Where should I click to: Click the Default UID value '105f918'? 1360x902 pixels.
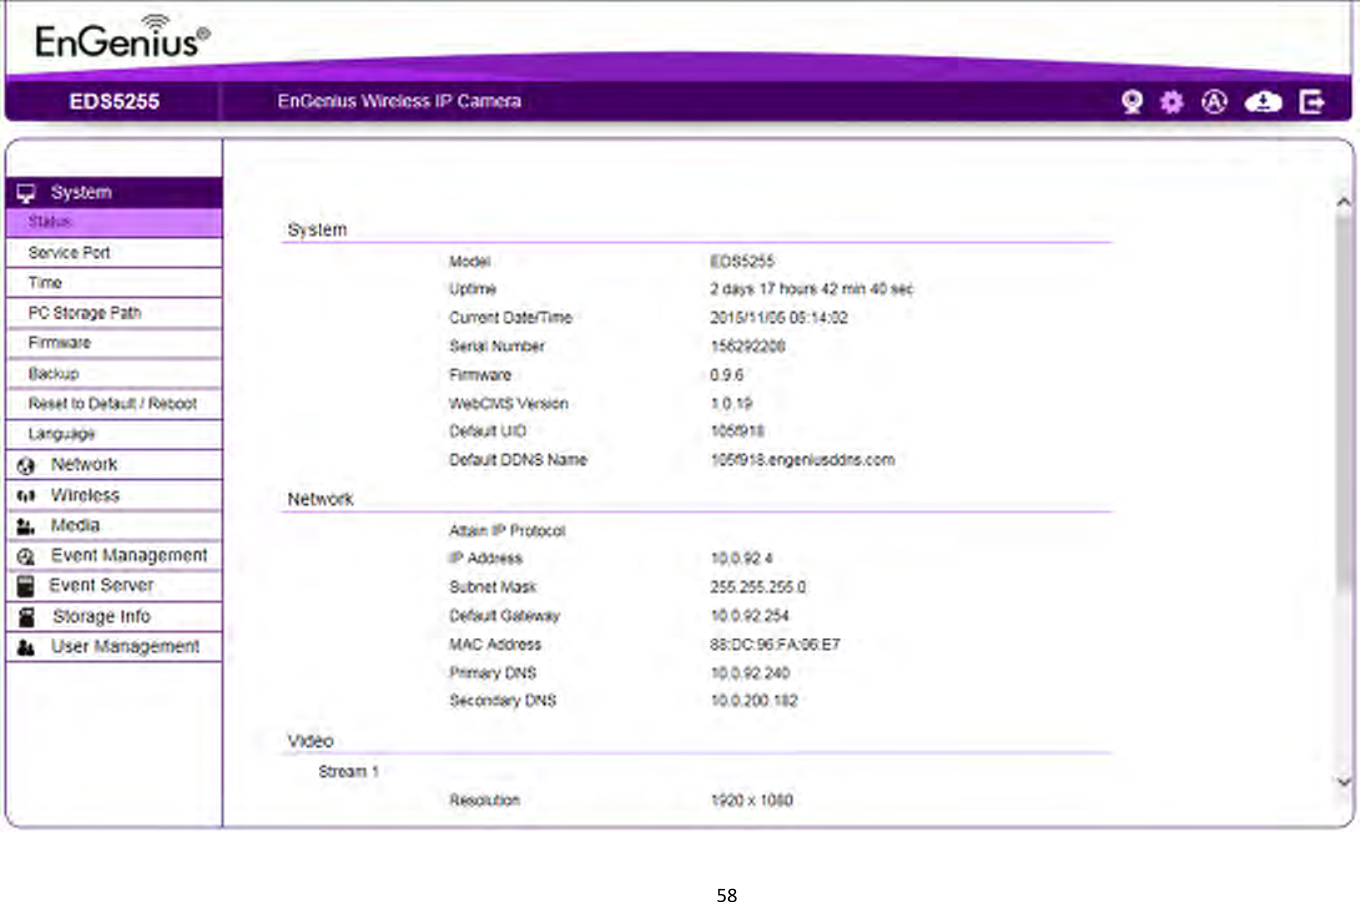point(737,431)
